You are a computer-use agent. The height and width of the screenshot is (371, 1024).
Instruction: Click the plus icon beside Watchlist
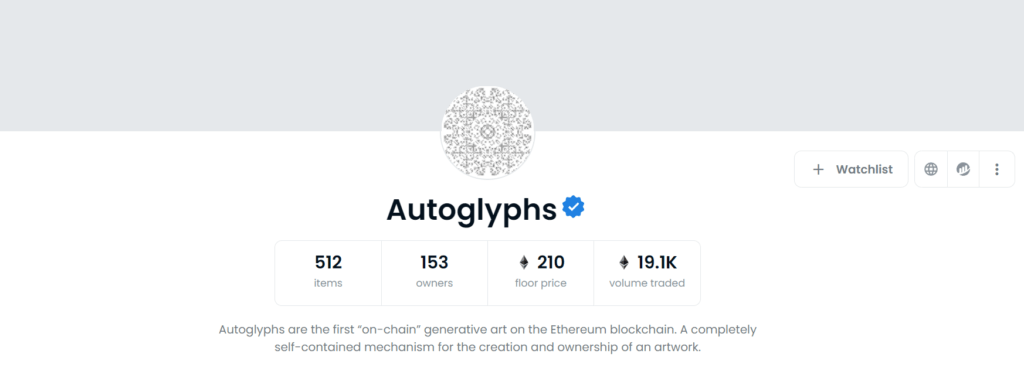tap(818, 170)
